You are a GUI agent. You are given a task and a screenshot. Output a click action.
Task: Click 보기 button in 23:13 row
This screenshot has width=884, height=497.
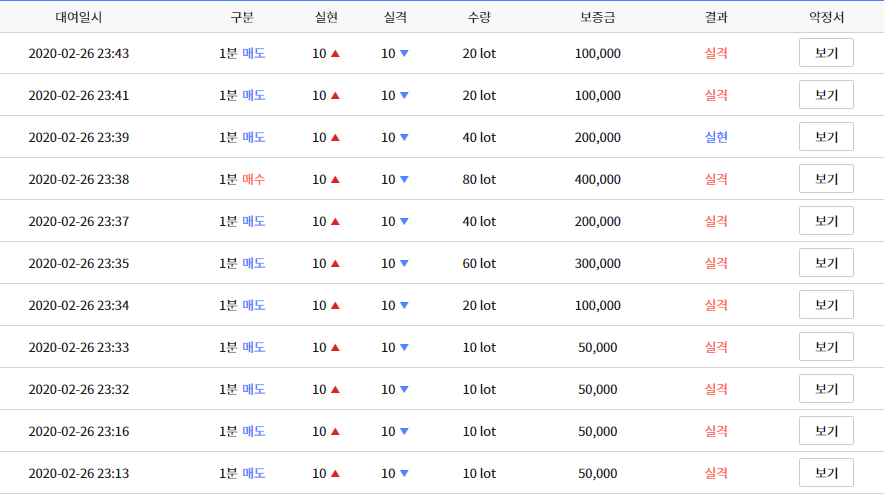826,473
